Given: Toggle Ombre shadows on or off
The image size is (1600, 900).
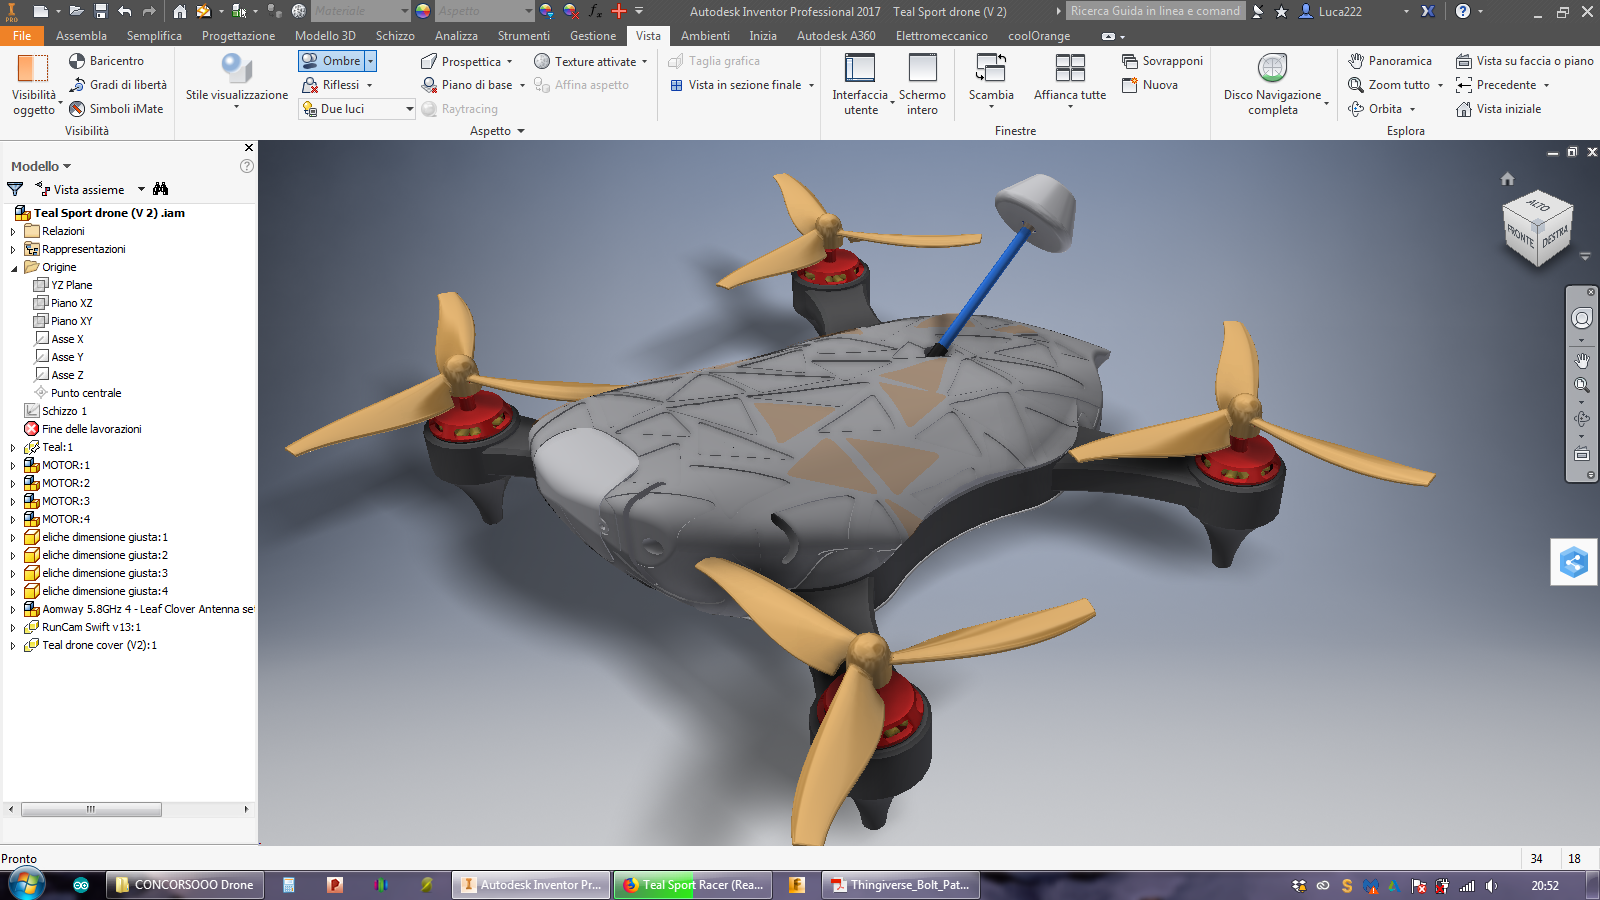Looking at the screenshot, I should [332, 61].
